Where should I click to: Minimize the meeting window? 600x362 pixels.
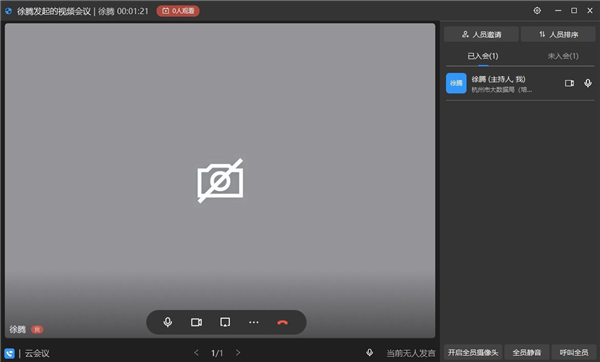tap(558, 11)
